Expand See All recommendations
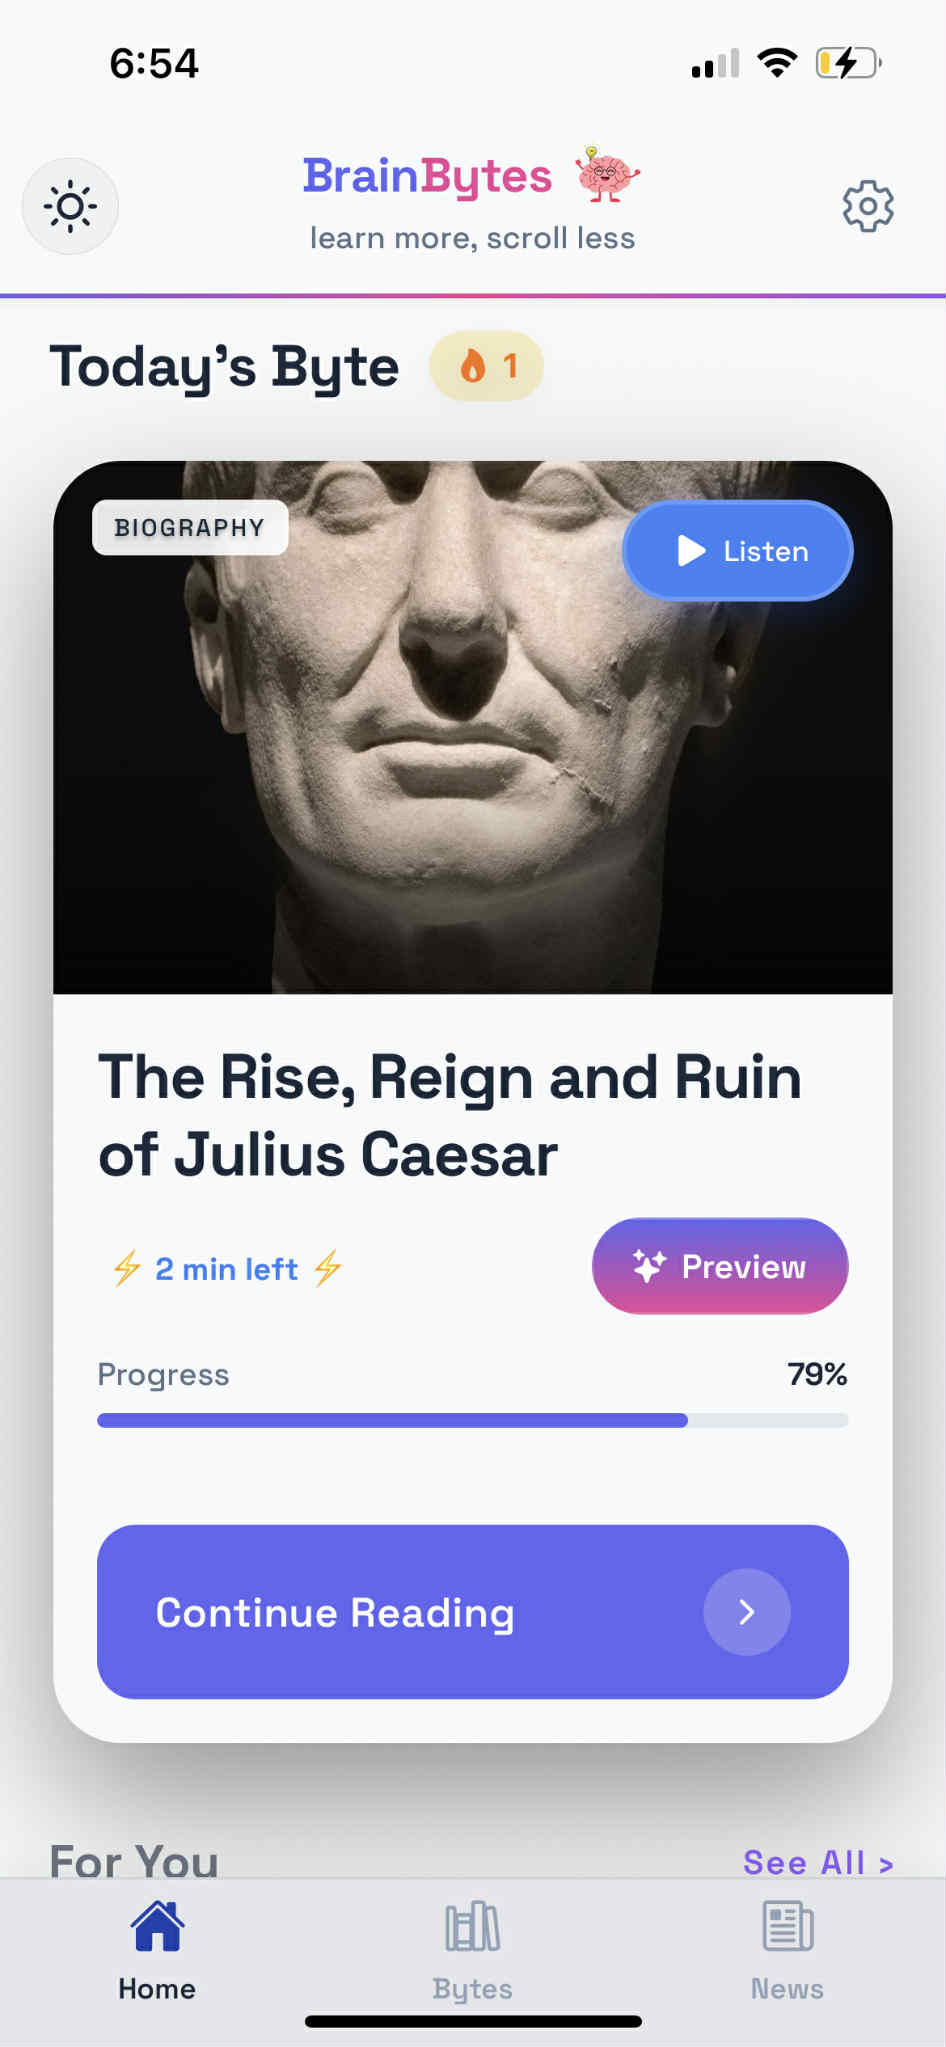The width and height of the screenshot is (946, 2047). tap(817, 1862)
